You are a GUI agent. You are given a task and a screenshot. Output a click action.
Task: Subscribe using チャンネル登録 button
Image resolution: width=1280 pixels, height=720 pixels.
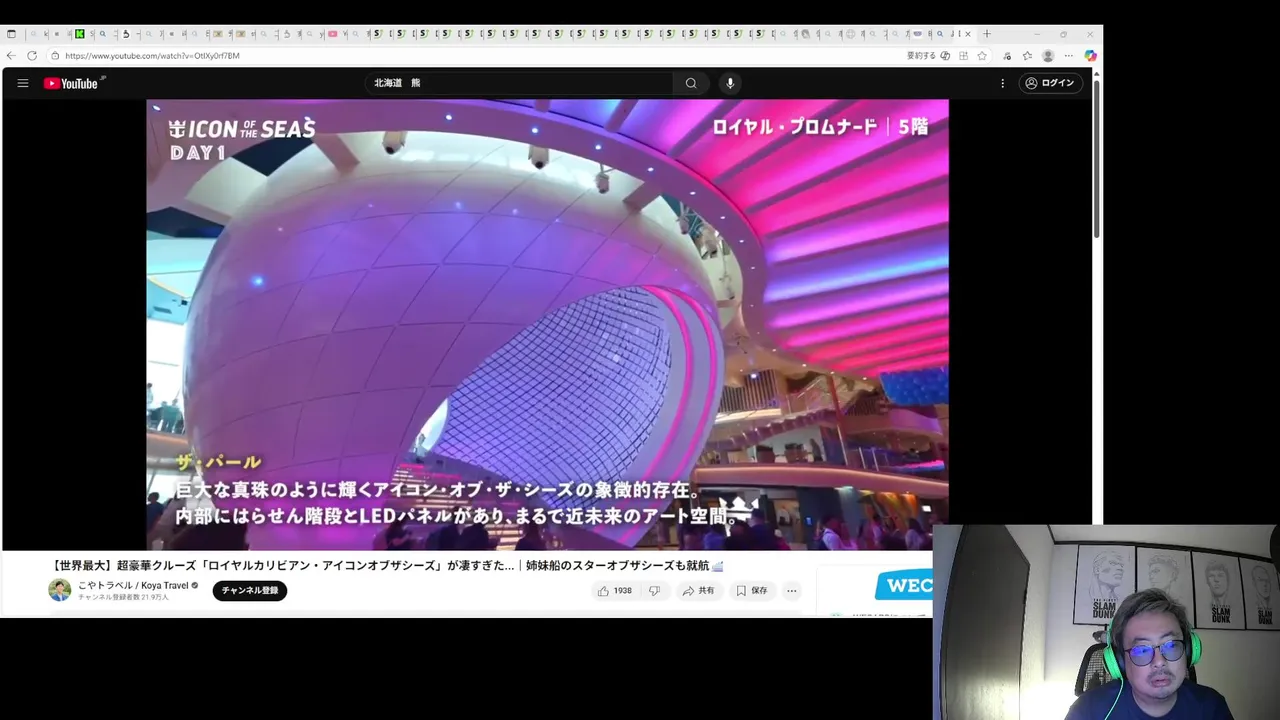[250, 591]
